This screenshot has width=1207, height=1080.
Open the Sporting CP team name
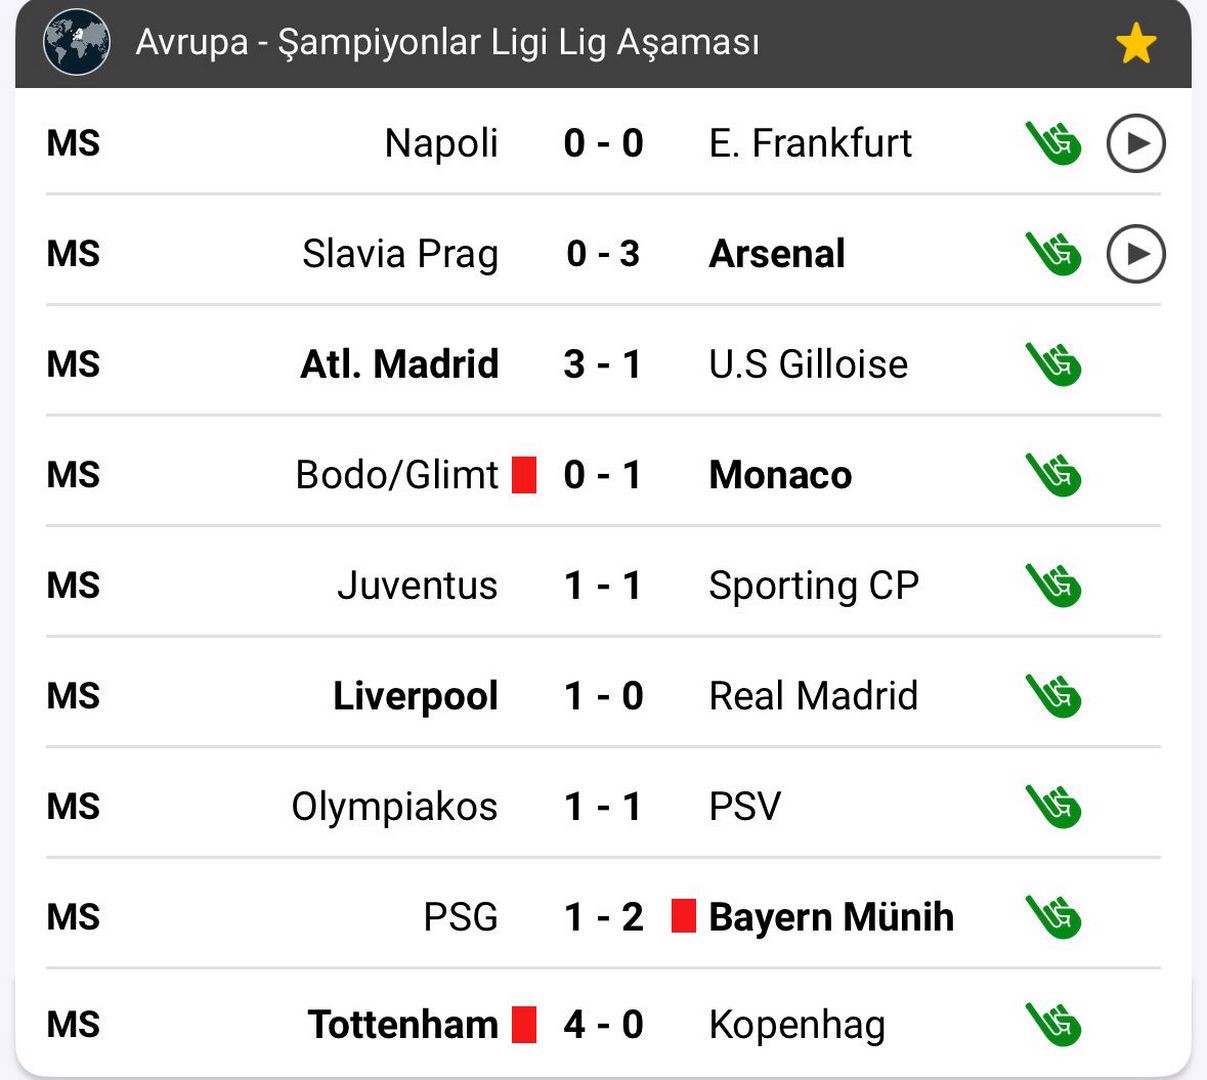[813, 586]
